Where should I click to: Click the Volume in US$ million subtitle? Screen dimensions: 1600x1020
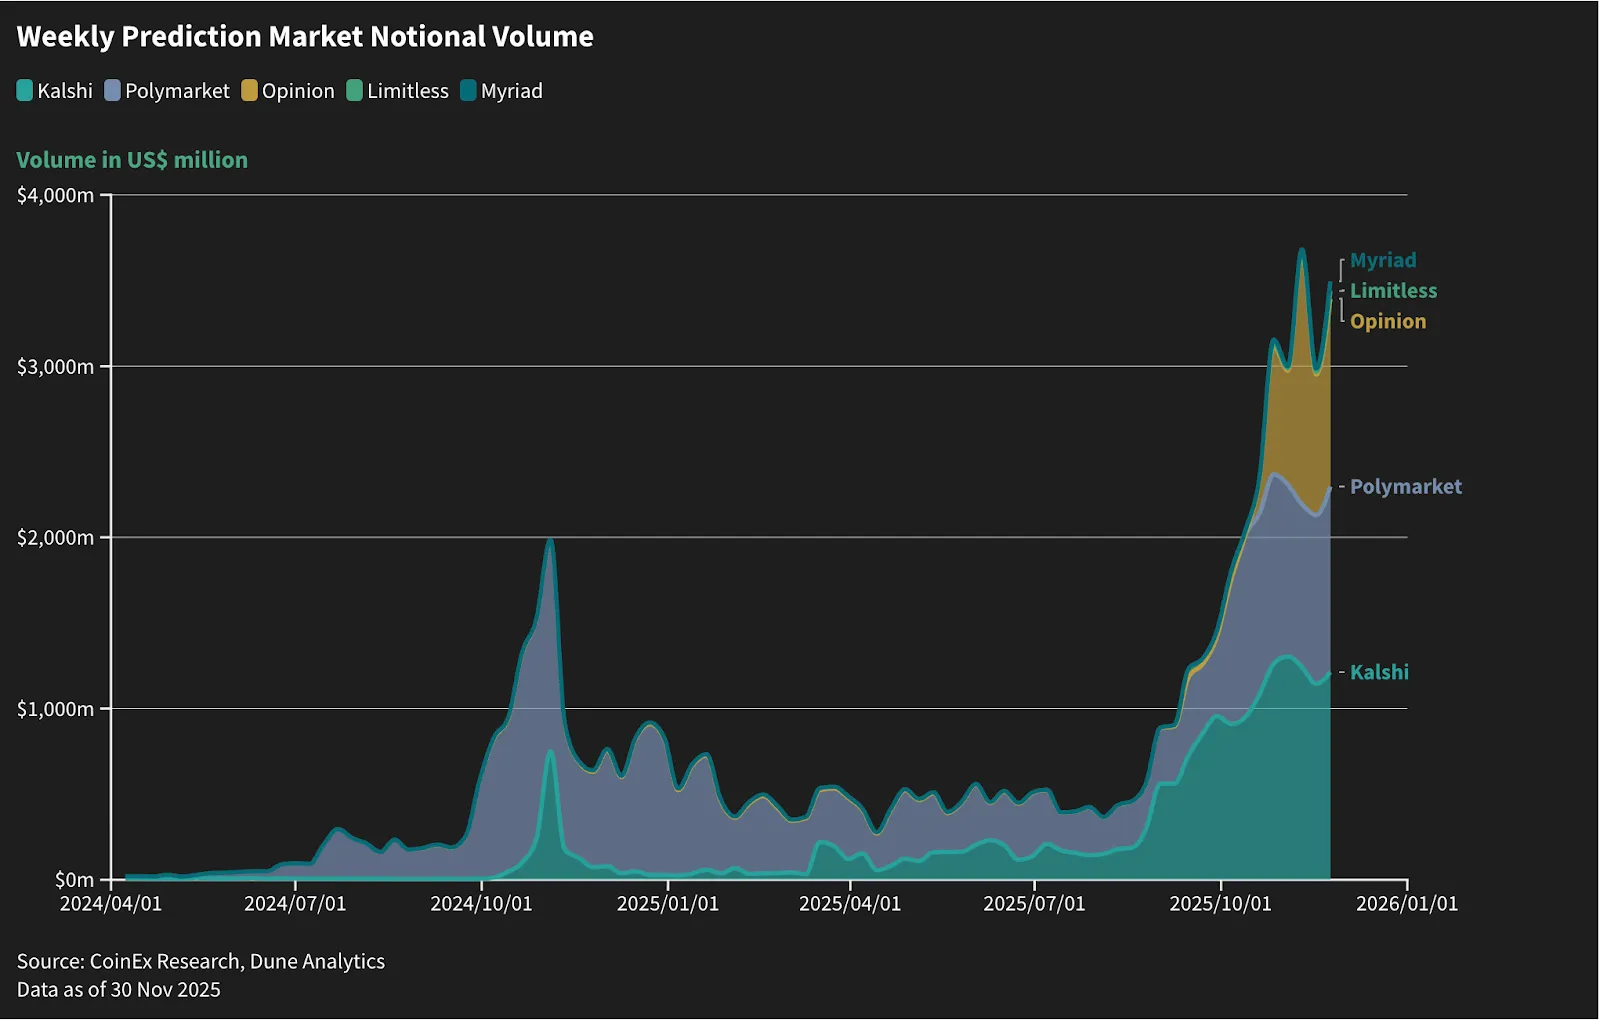pyautogui.click(x=132, y=160)
